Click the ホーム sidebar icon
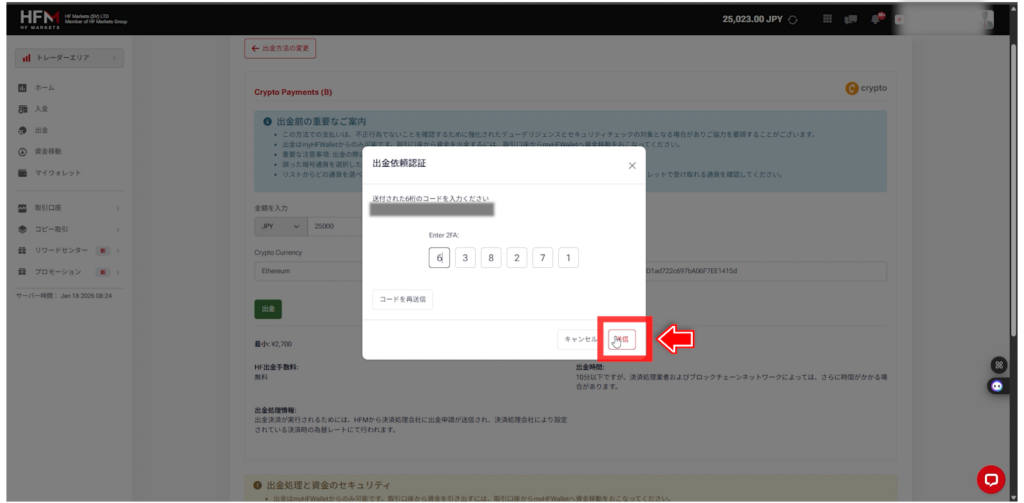The width and height of the screenshot is (1024, 503). pyautogui.click(x=22, y=88)
